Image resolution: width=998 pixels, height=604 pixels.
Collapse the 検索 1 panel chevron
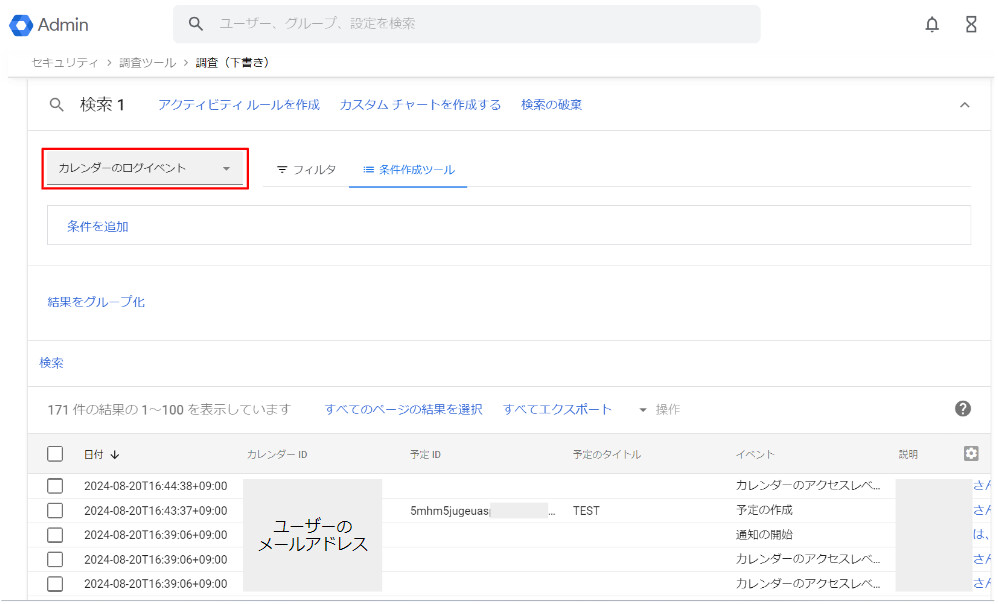tap(964, 104)
